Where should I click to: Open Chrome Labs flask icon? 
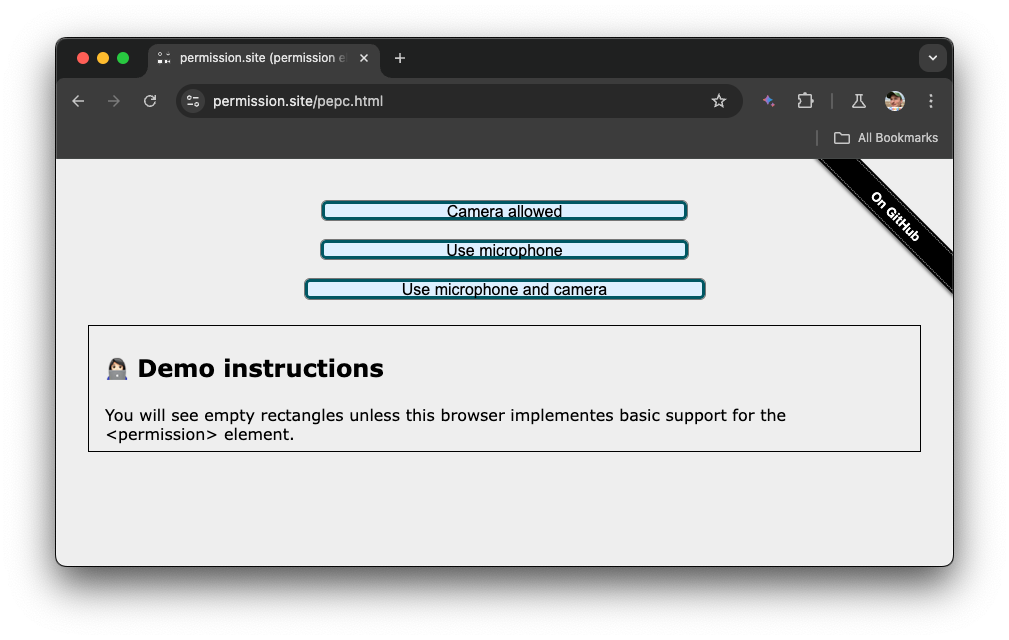[x=859, y=101]
